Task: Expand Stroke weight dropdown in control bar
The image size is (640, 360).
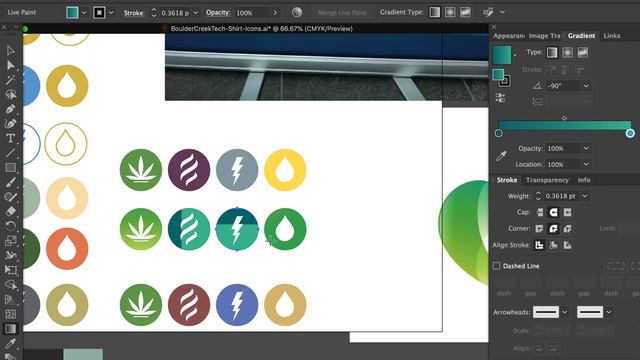Action: [196, 13]
